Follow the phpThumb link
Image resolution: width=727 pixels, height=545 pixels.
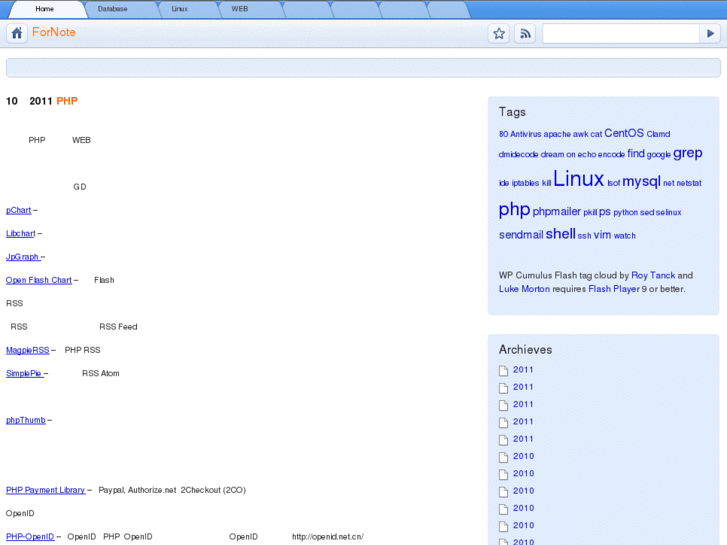(26, 420)
